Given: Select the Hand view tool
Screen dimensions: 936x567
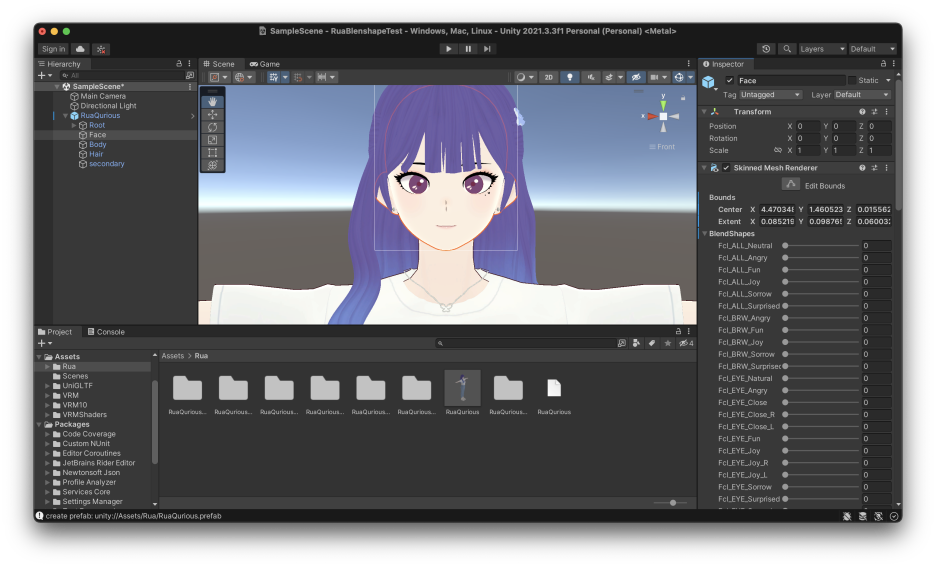Looking at the screenshot, I should coord(212,101).
